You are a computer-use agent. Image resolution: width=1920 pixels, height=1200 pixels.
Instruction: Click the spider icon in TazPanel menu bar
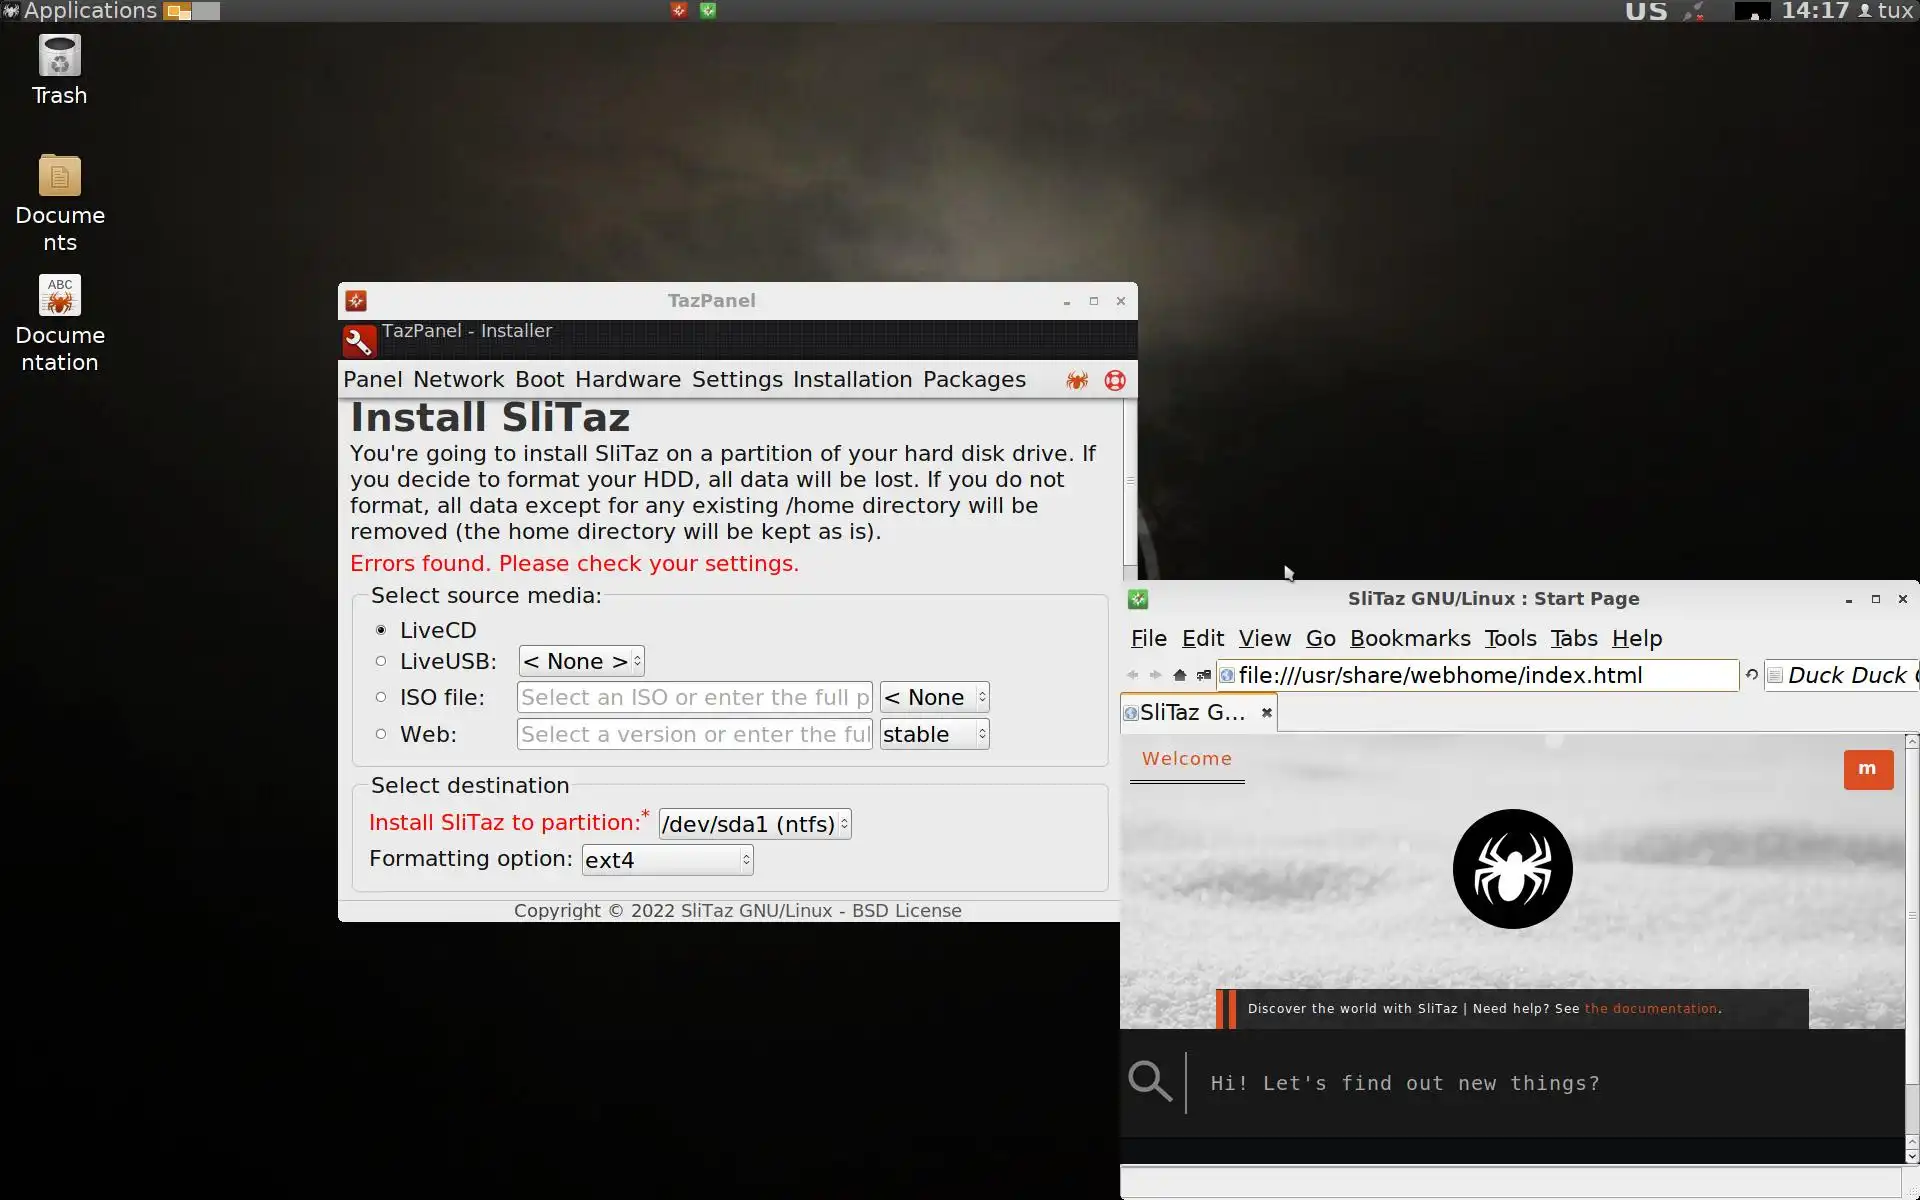click(x=1077, y=380)
